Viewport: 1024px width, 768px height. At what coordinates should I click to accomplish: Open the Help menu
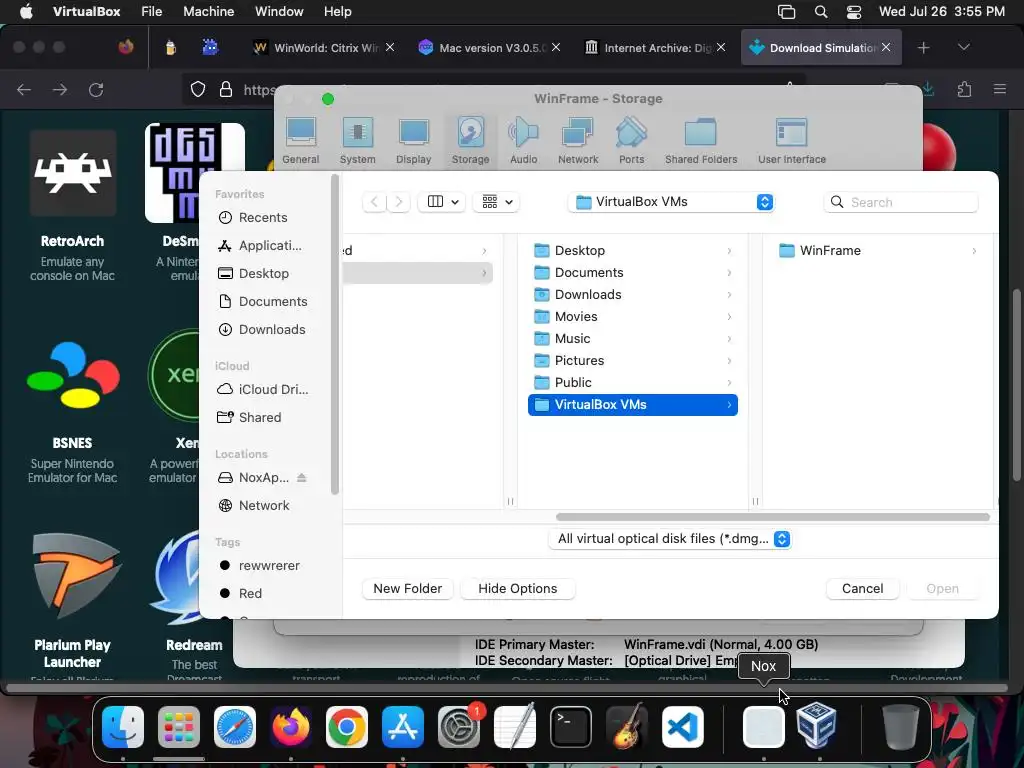338,12
